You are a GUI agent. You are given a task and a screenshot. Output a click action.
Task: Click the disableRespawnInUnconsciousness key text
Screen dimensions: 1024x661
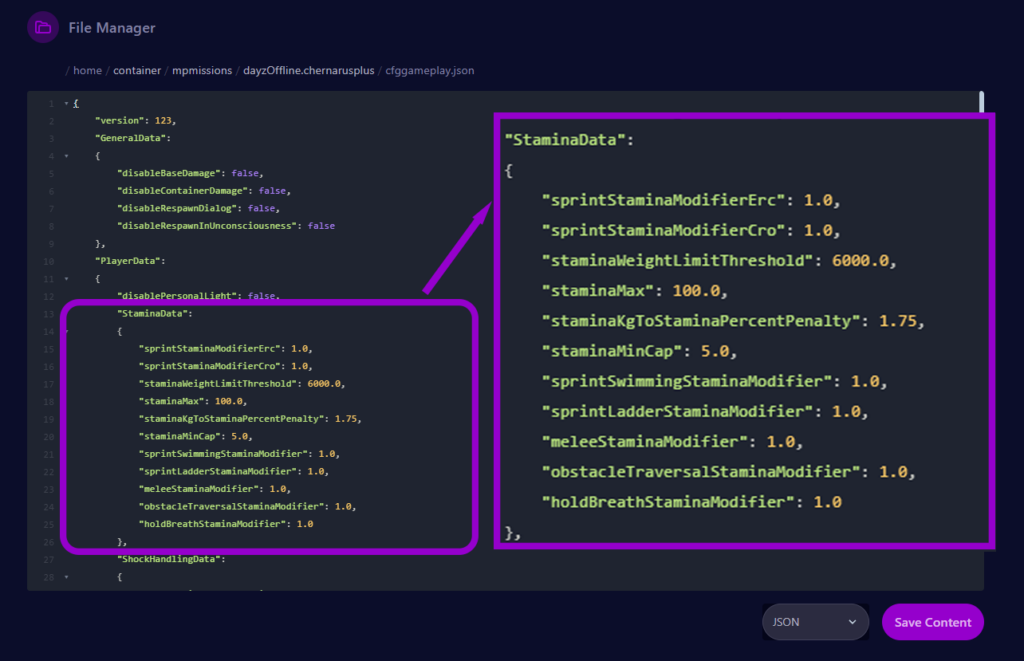(208, 226)
